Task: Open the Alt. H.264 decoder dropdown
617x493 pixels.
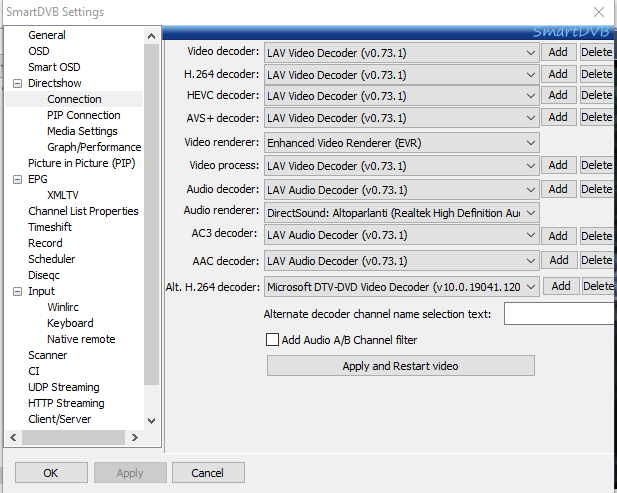Action: 401,287
